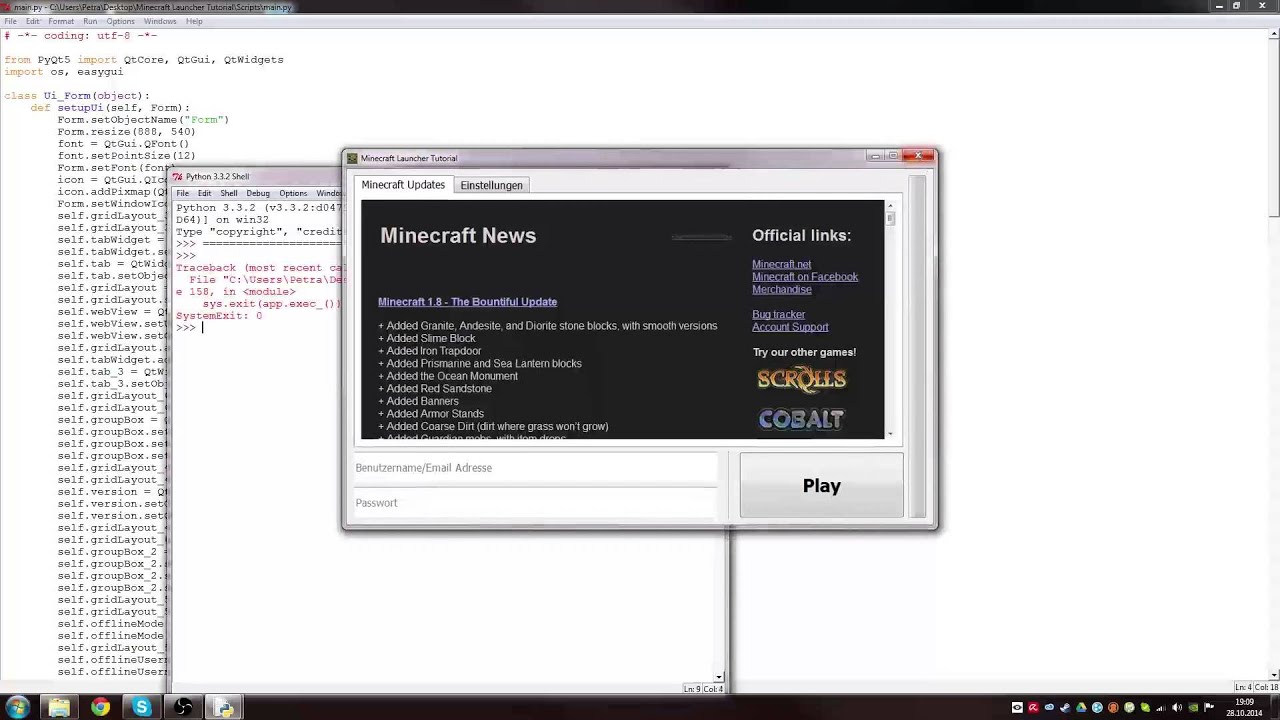The width and height of the screenshot is (1280, 720).
Task: Open Minecraft on Facebook link
Action: click(x=805, y=277)
